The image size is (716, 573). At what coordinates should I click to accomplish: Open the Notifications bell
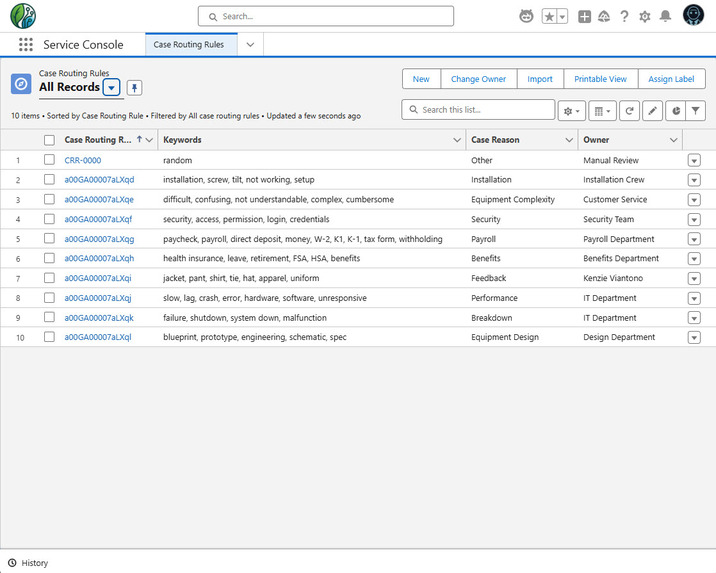click(665, 16)
